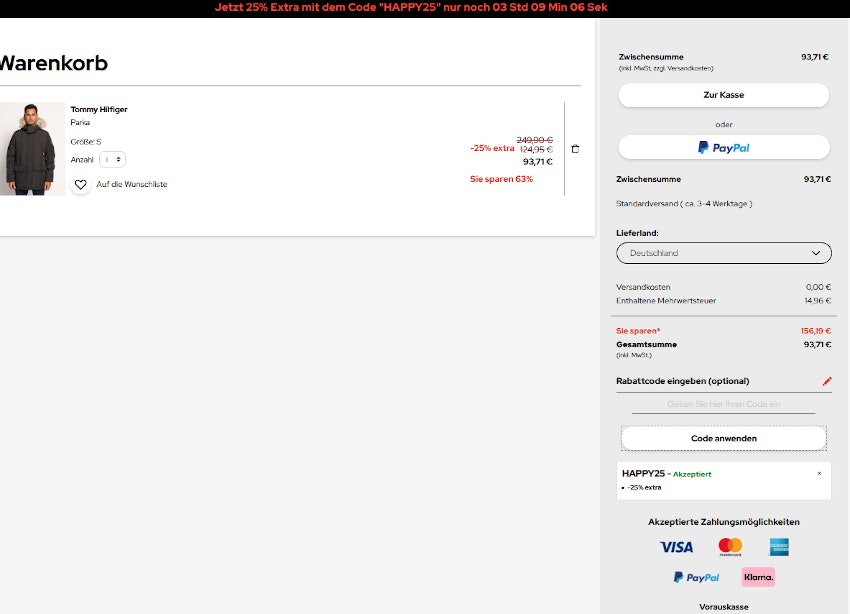Click the American Express logo
Viewport: 850px width, 614px height.
[779, 547]
